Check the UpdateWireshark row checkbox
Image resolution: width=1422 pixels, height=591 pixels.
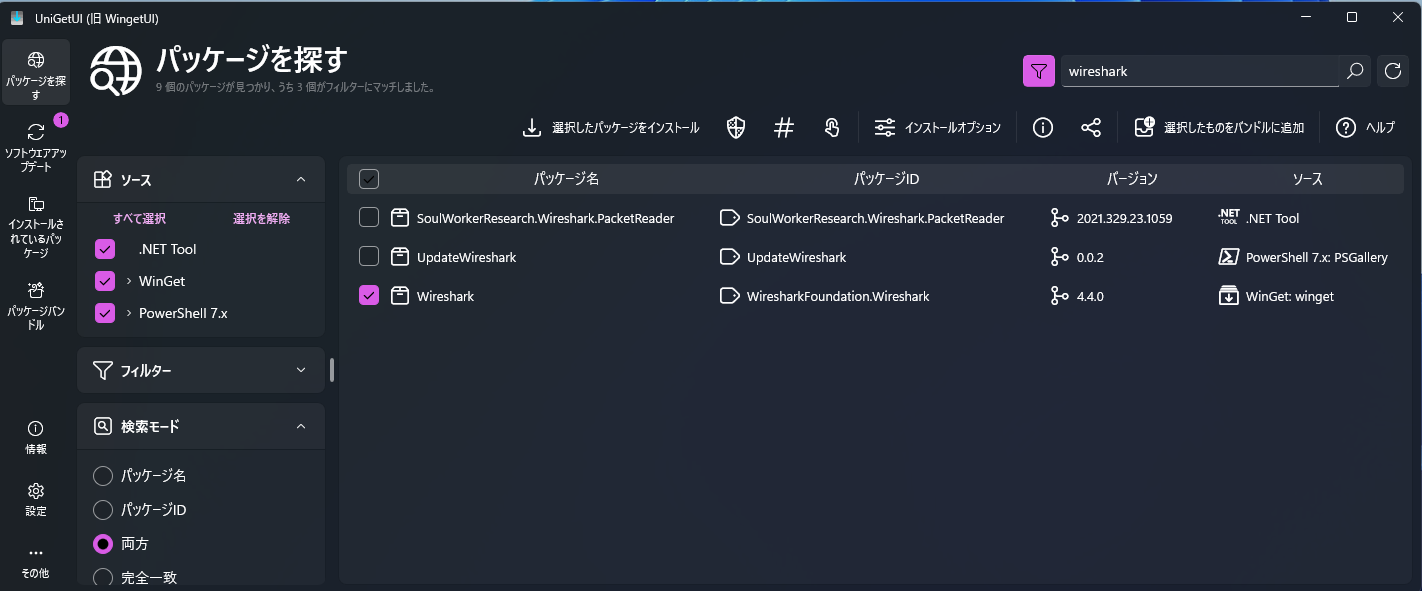pos(369,257)
